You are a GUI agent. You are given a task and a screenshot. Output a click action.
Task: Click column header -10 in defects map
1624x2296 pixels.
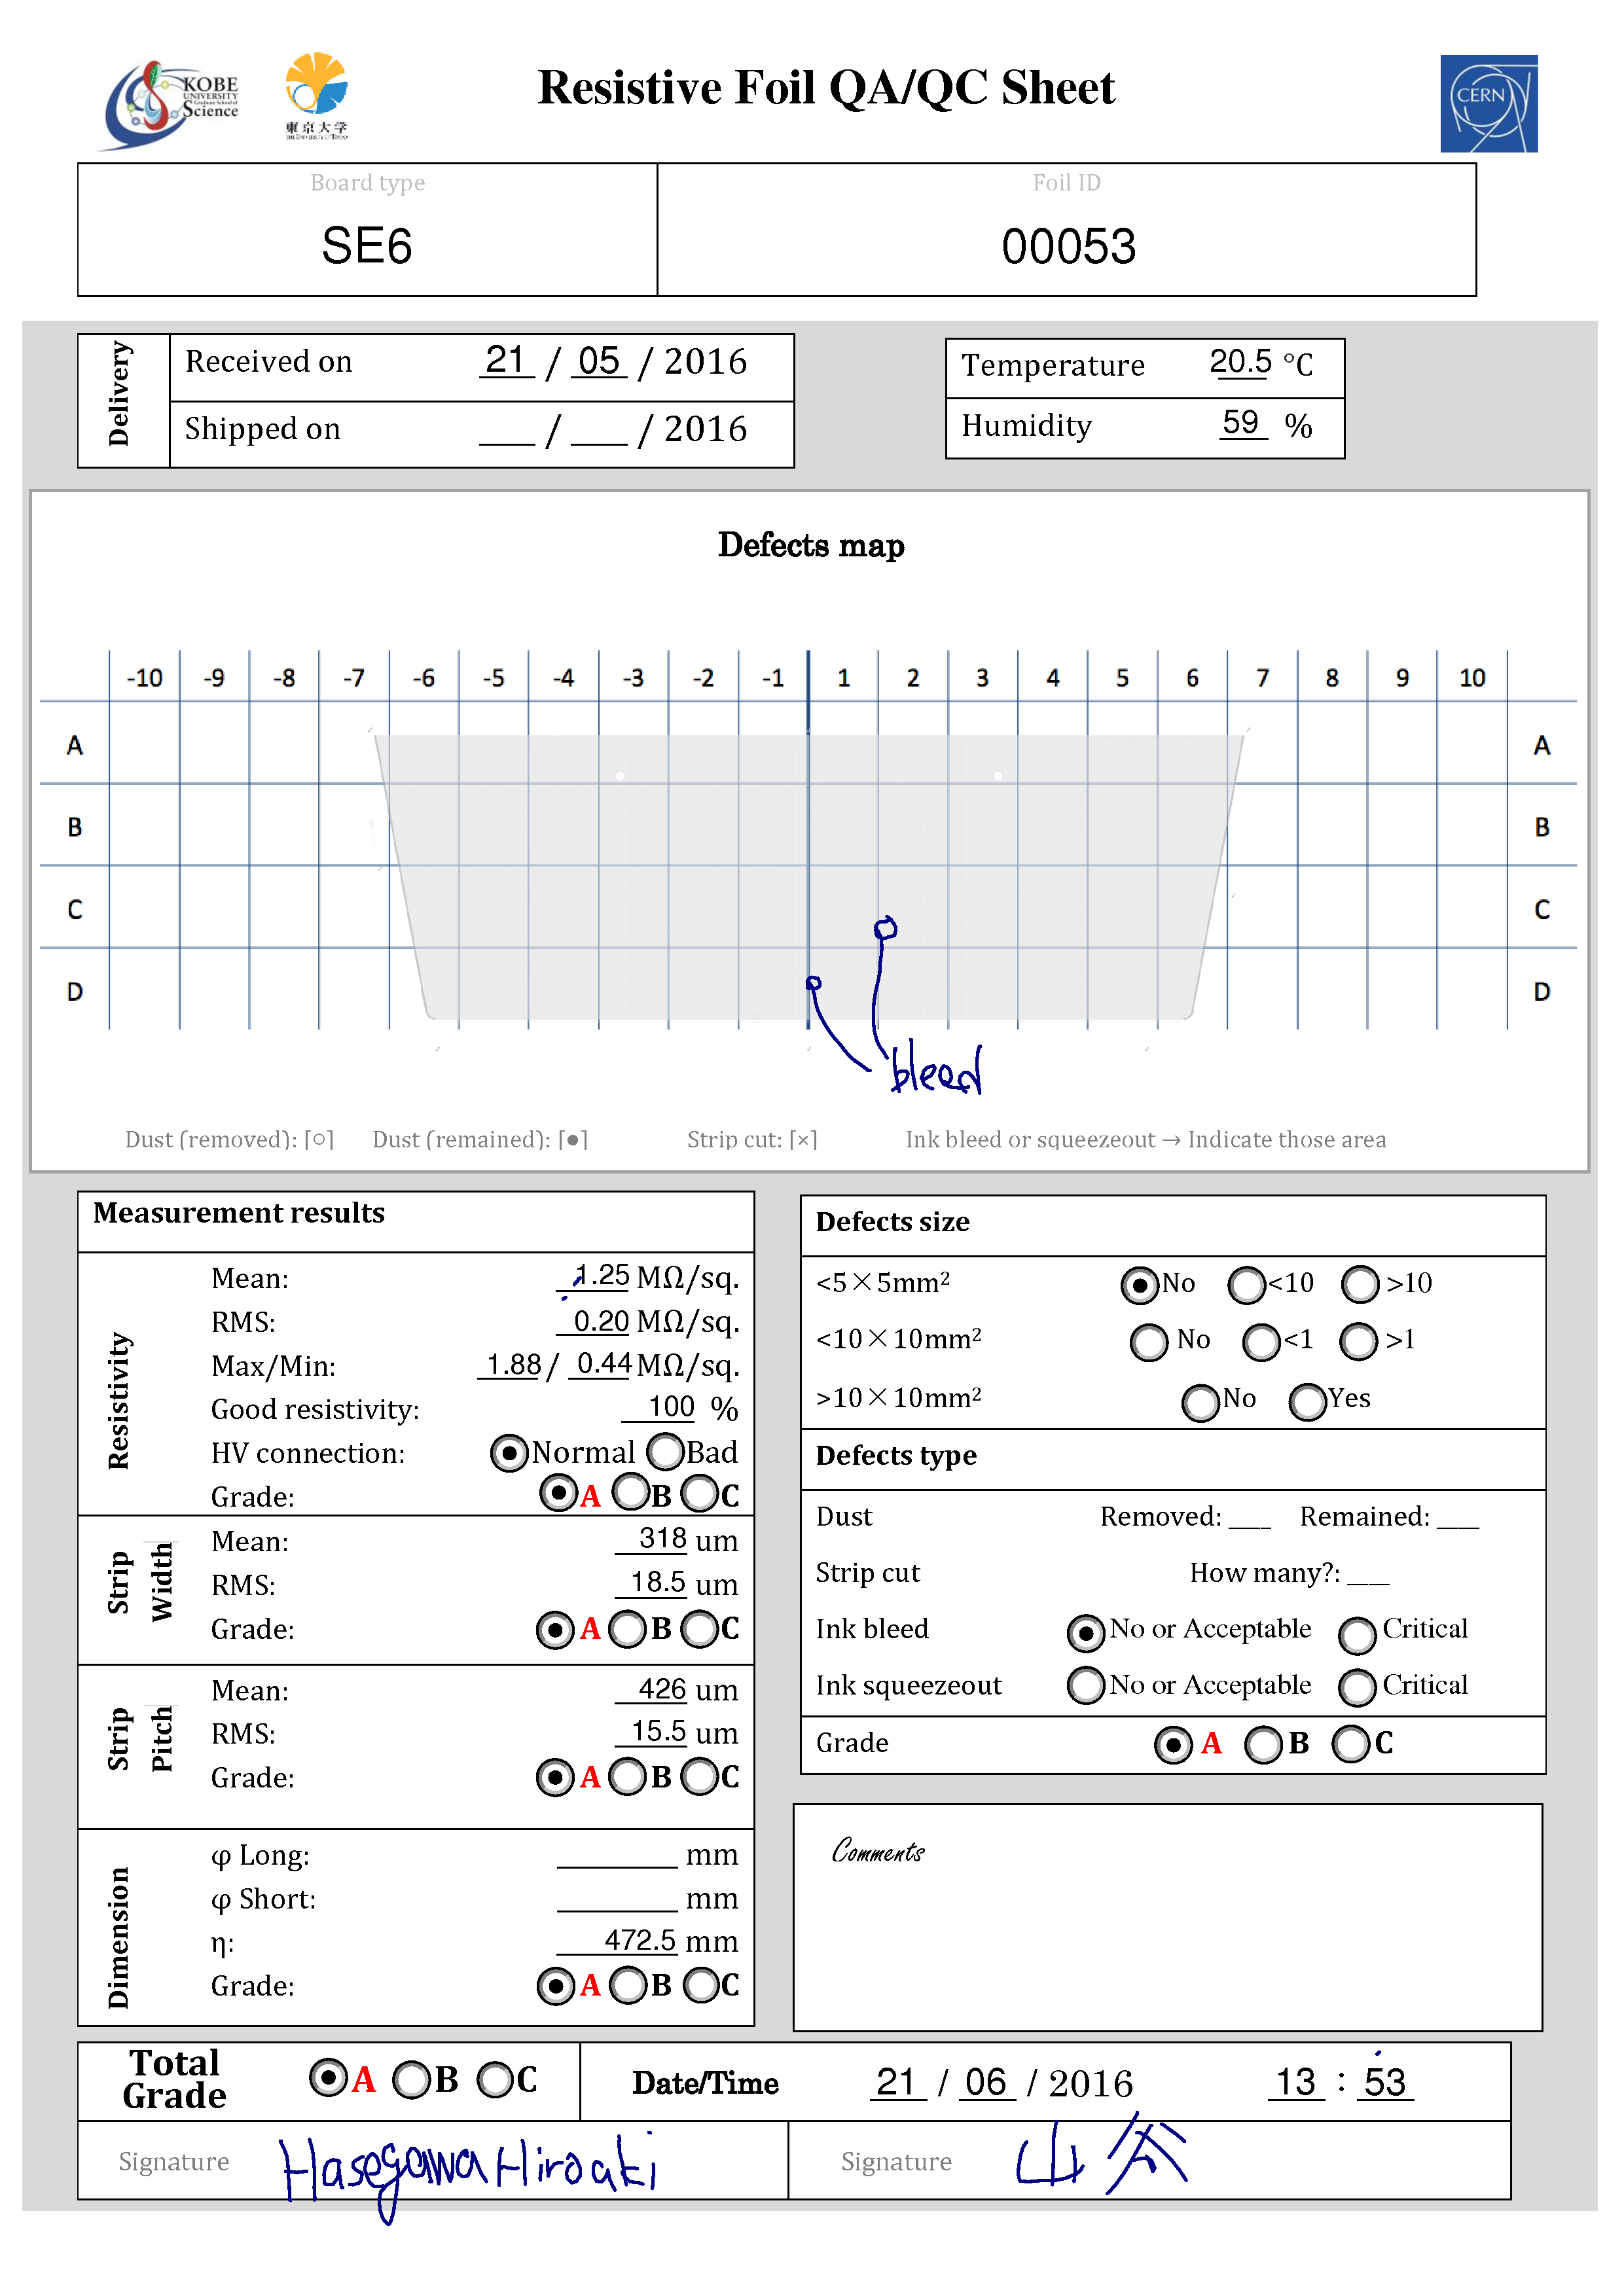144,678
